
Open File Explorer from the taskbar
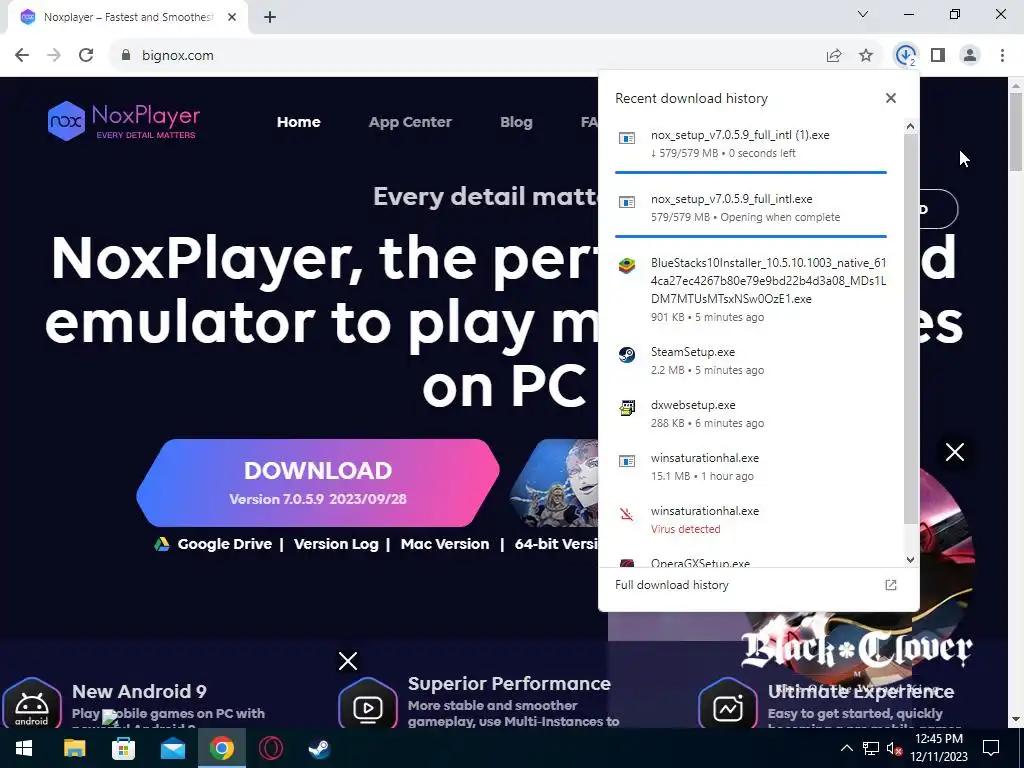[74, 748]
